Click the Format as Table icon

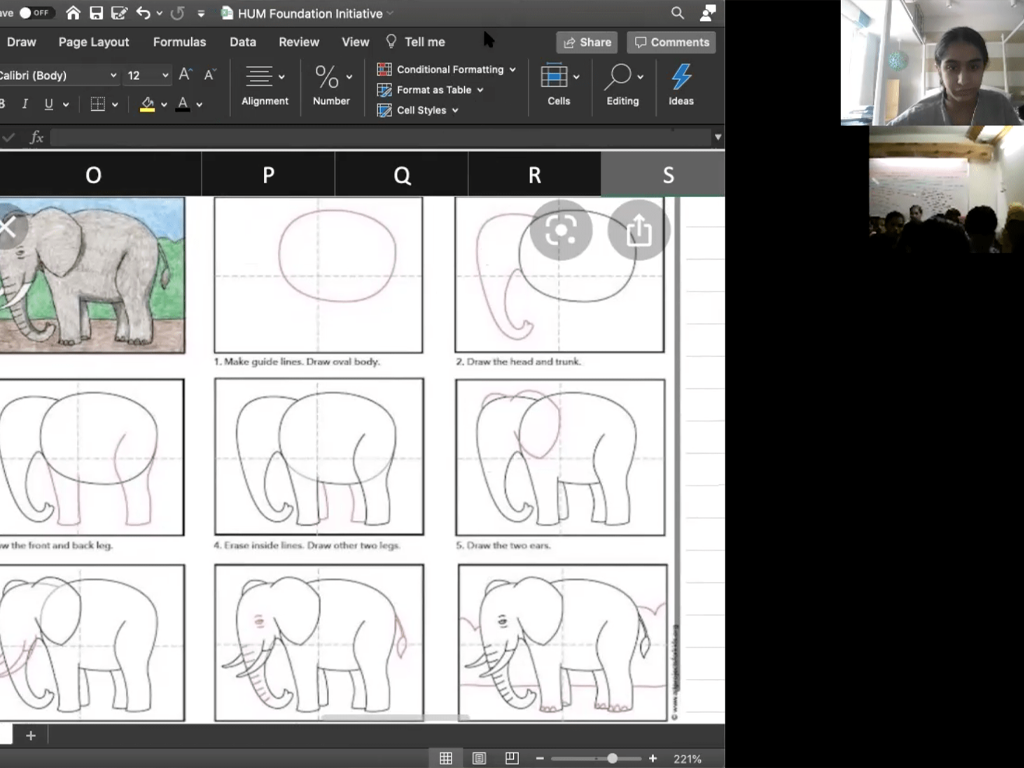385,90
